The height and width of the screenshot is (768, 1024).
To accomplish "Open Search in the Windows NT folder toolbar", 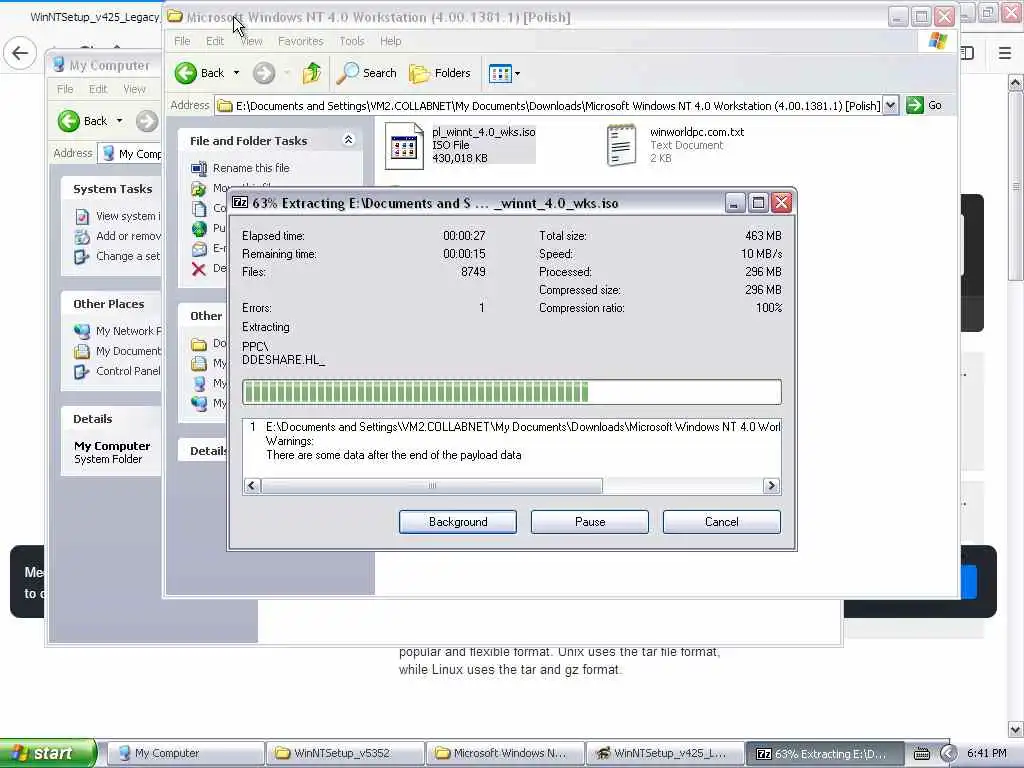I will click(366, 73).
